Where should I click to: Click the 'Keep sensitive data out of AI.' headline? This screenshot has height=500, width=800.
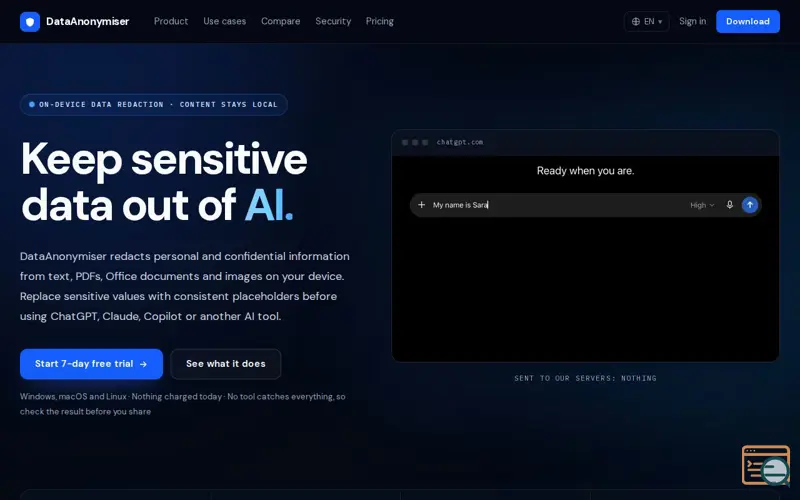(164, 182)
